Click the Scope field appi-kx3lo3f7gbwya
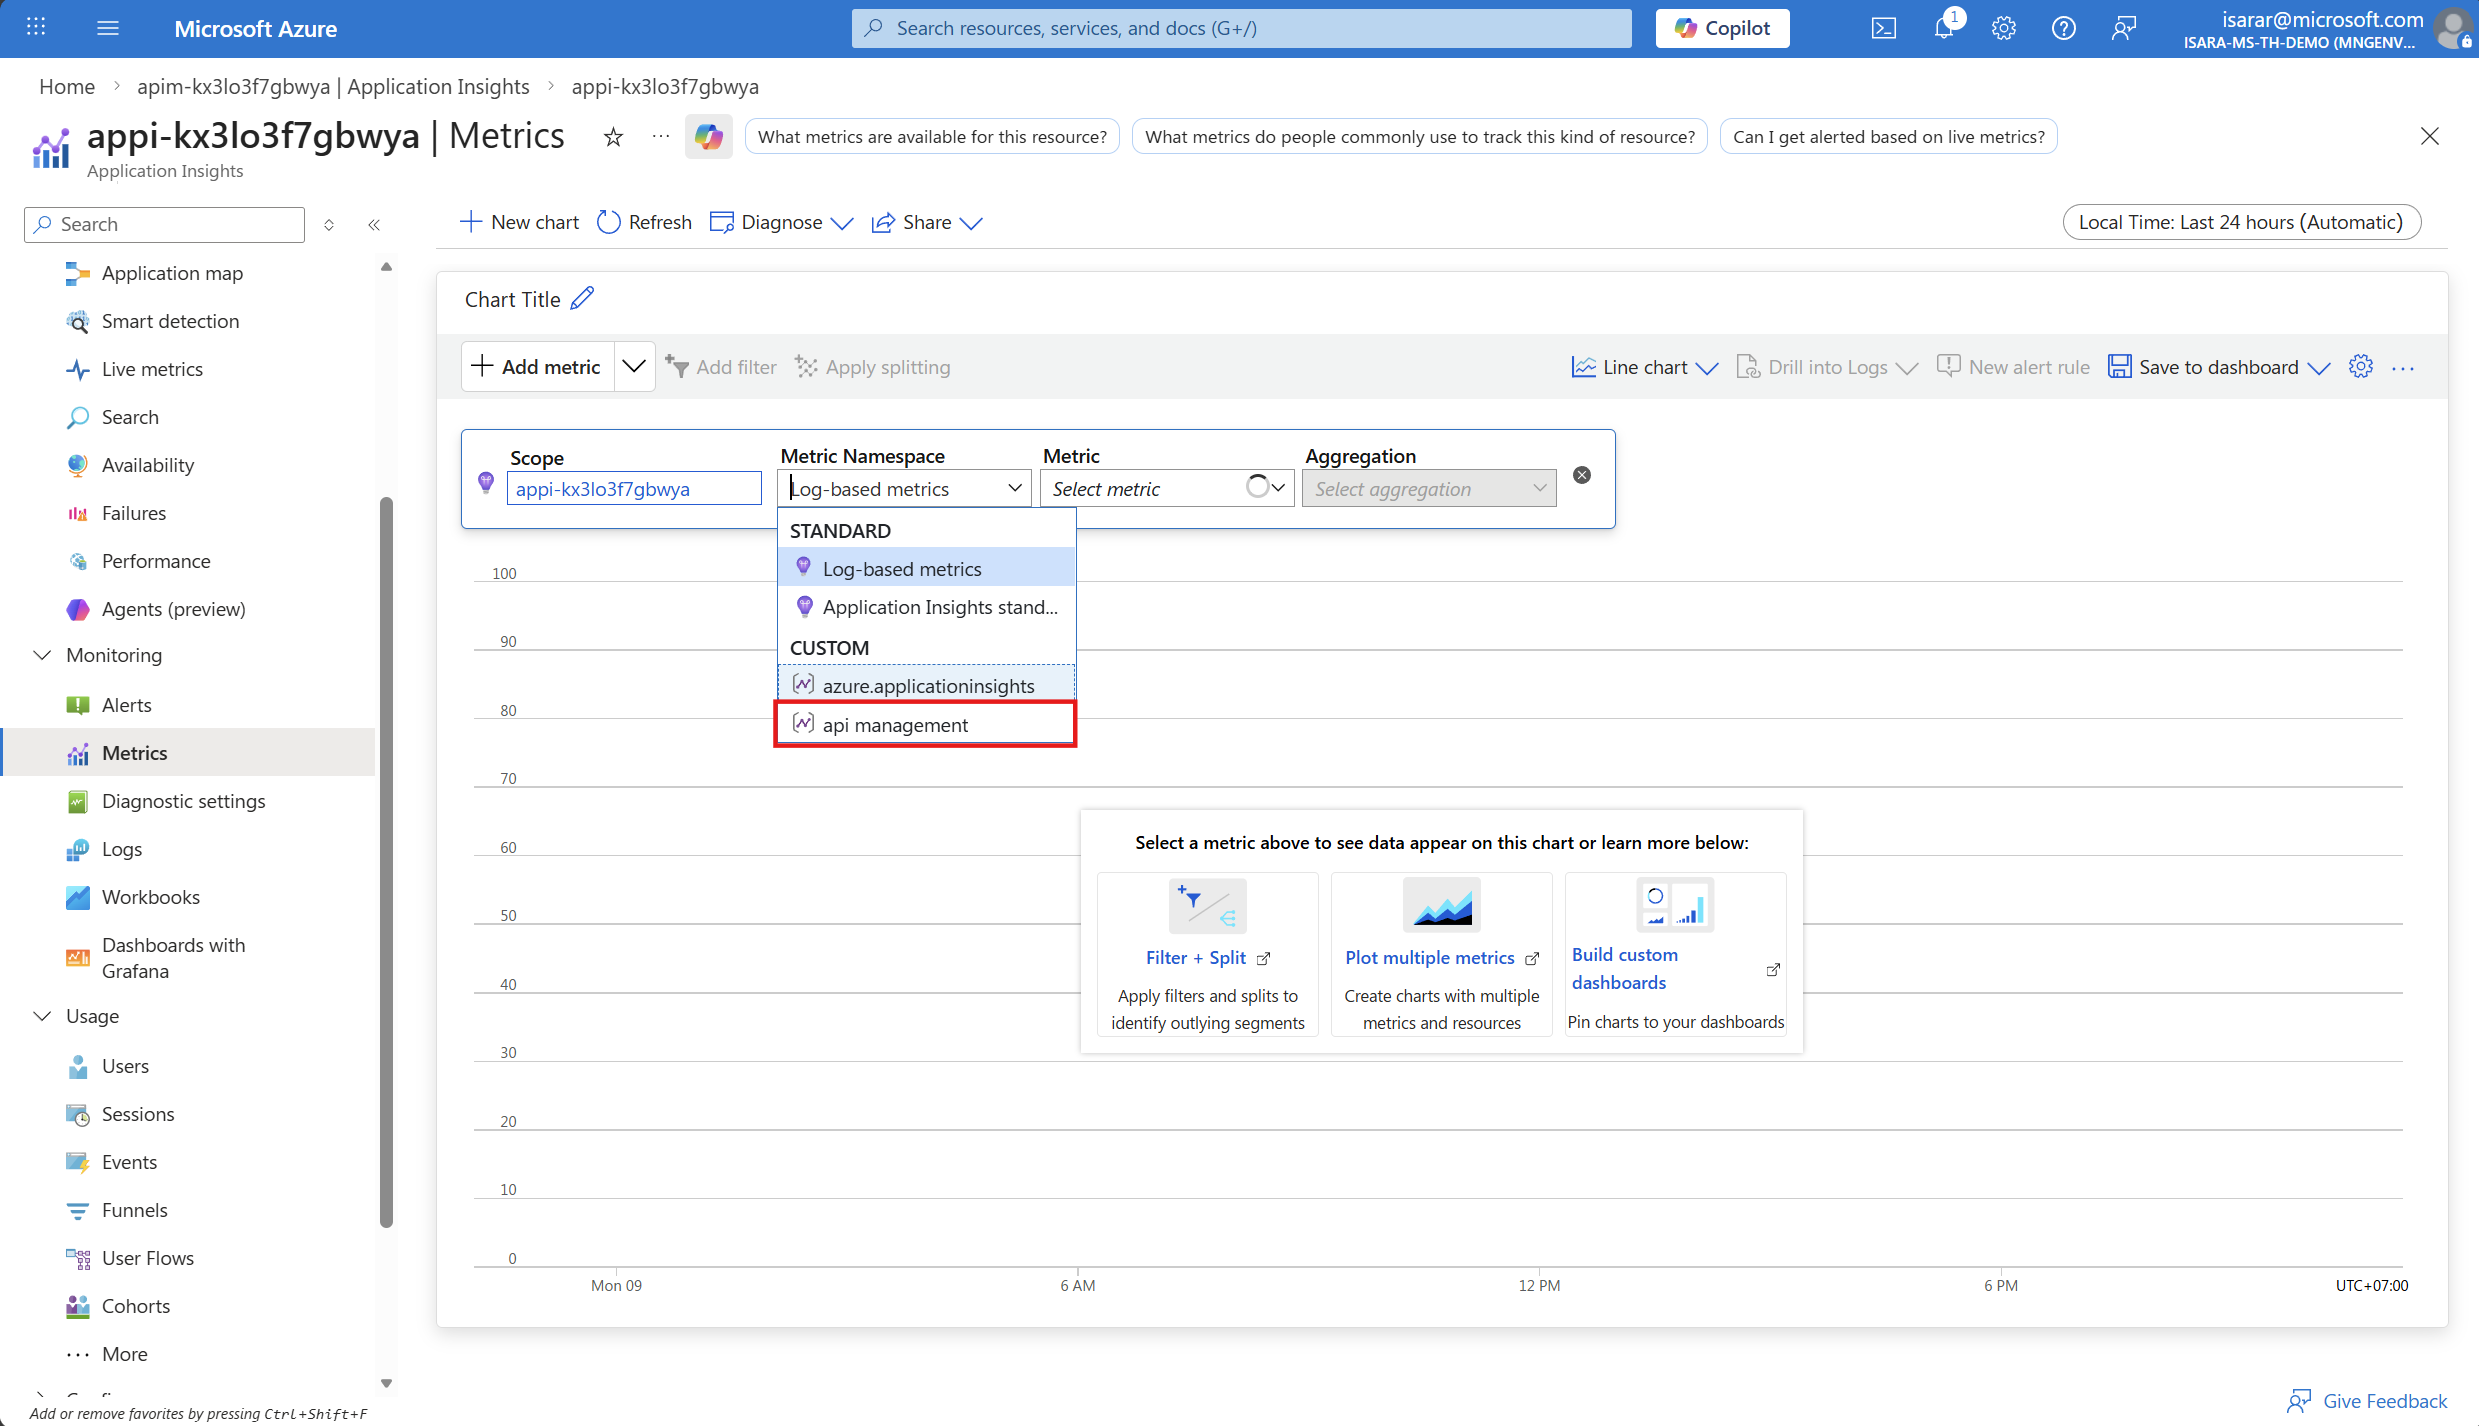The height and width of the screenshot is (1426, 2479). pyautogui.click(x=634, y=489)
